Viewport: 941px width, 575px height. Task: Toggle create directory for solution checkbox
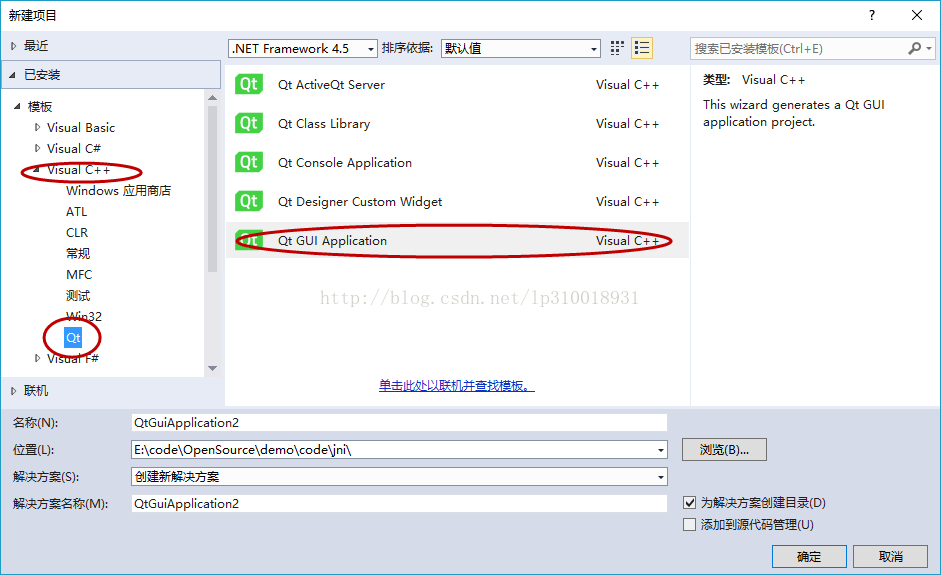pyautogui.click(x=690, y=503)
